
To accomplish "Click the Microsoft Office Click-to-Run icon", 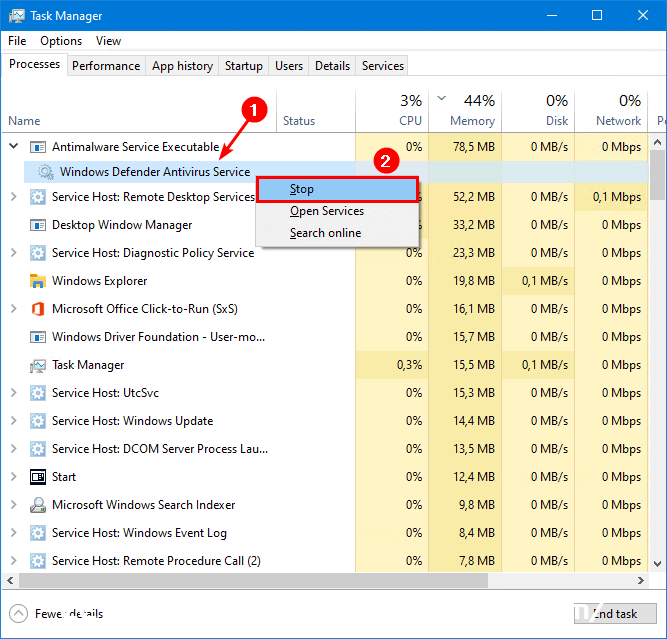I will click(x=38, y=309).
